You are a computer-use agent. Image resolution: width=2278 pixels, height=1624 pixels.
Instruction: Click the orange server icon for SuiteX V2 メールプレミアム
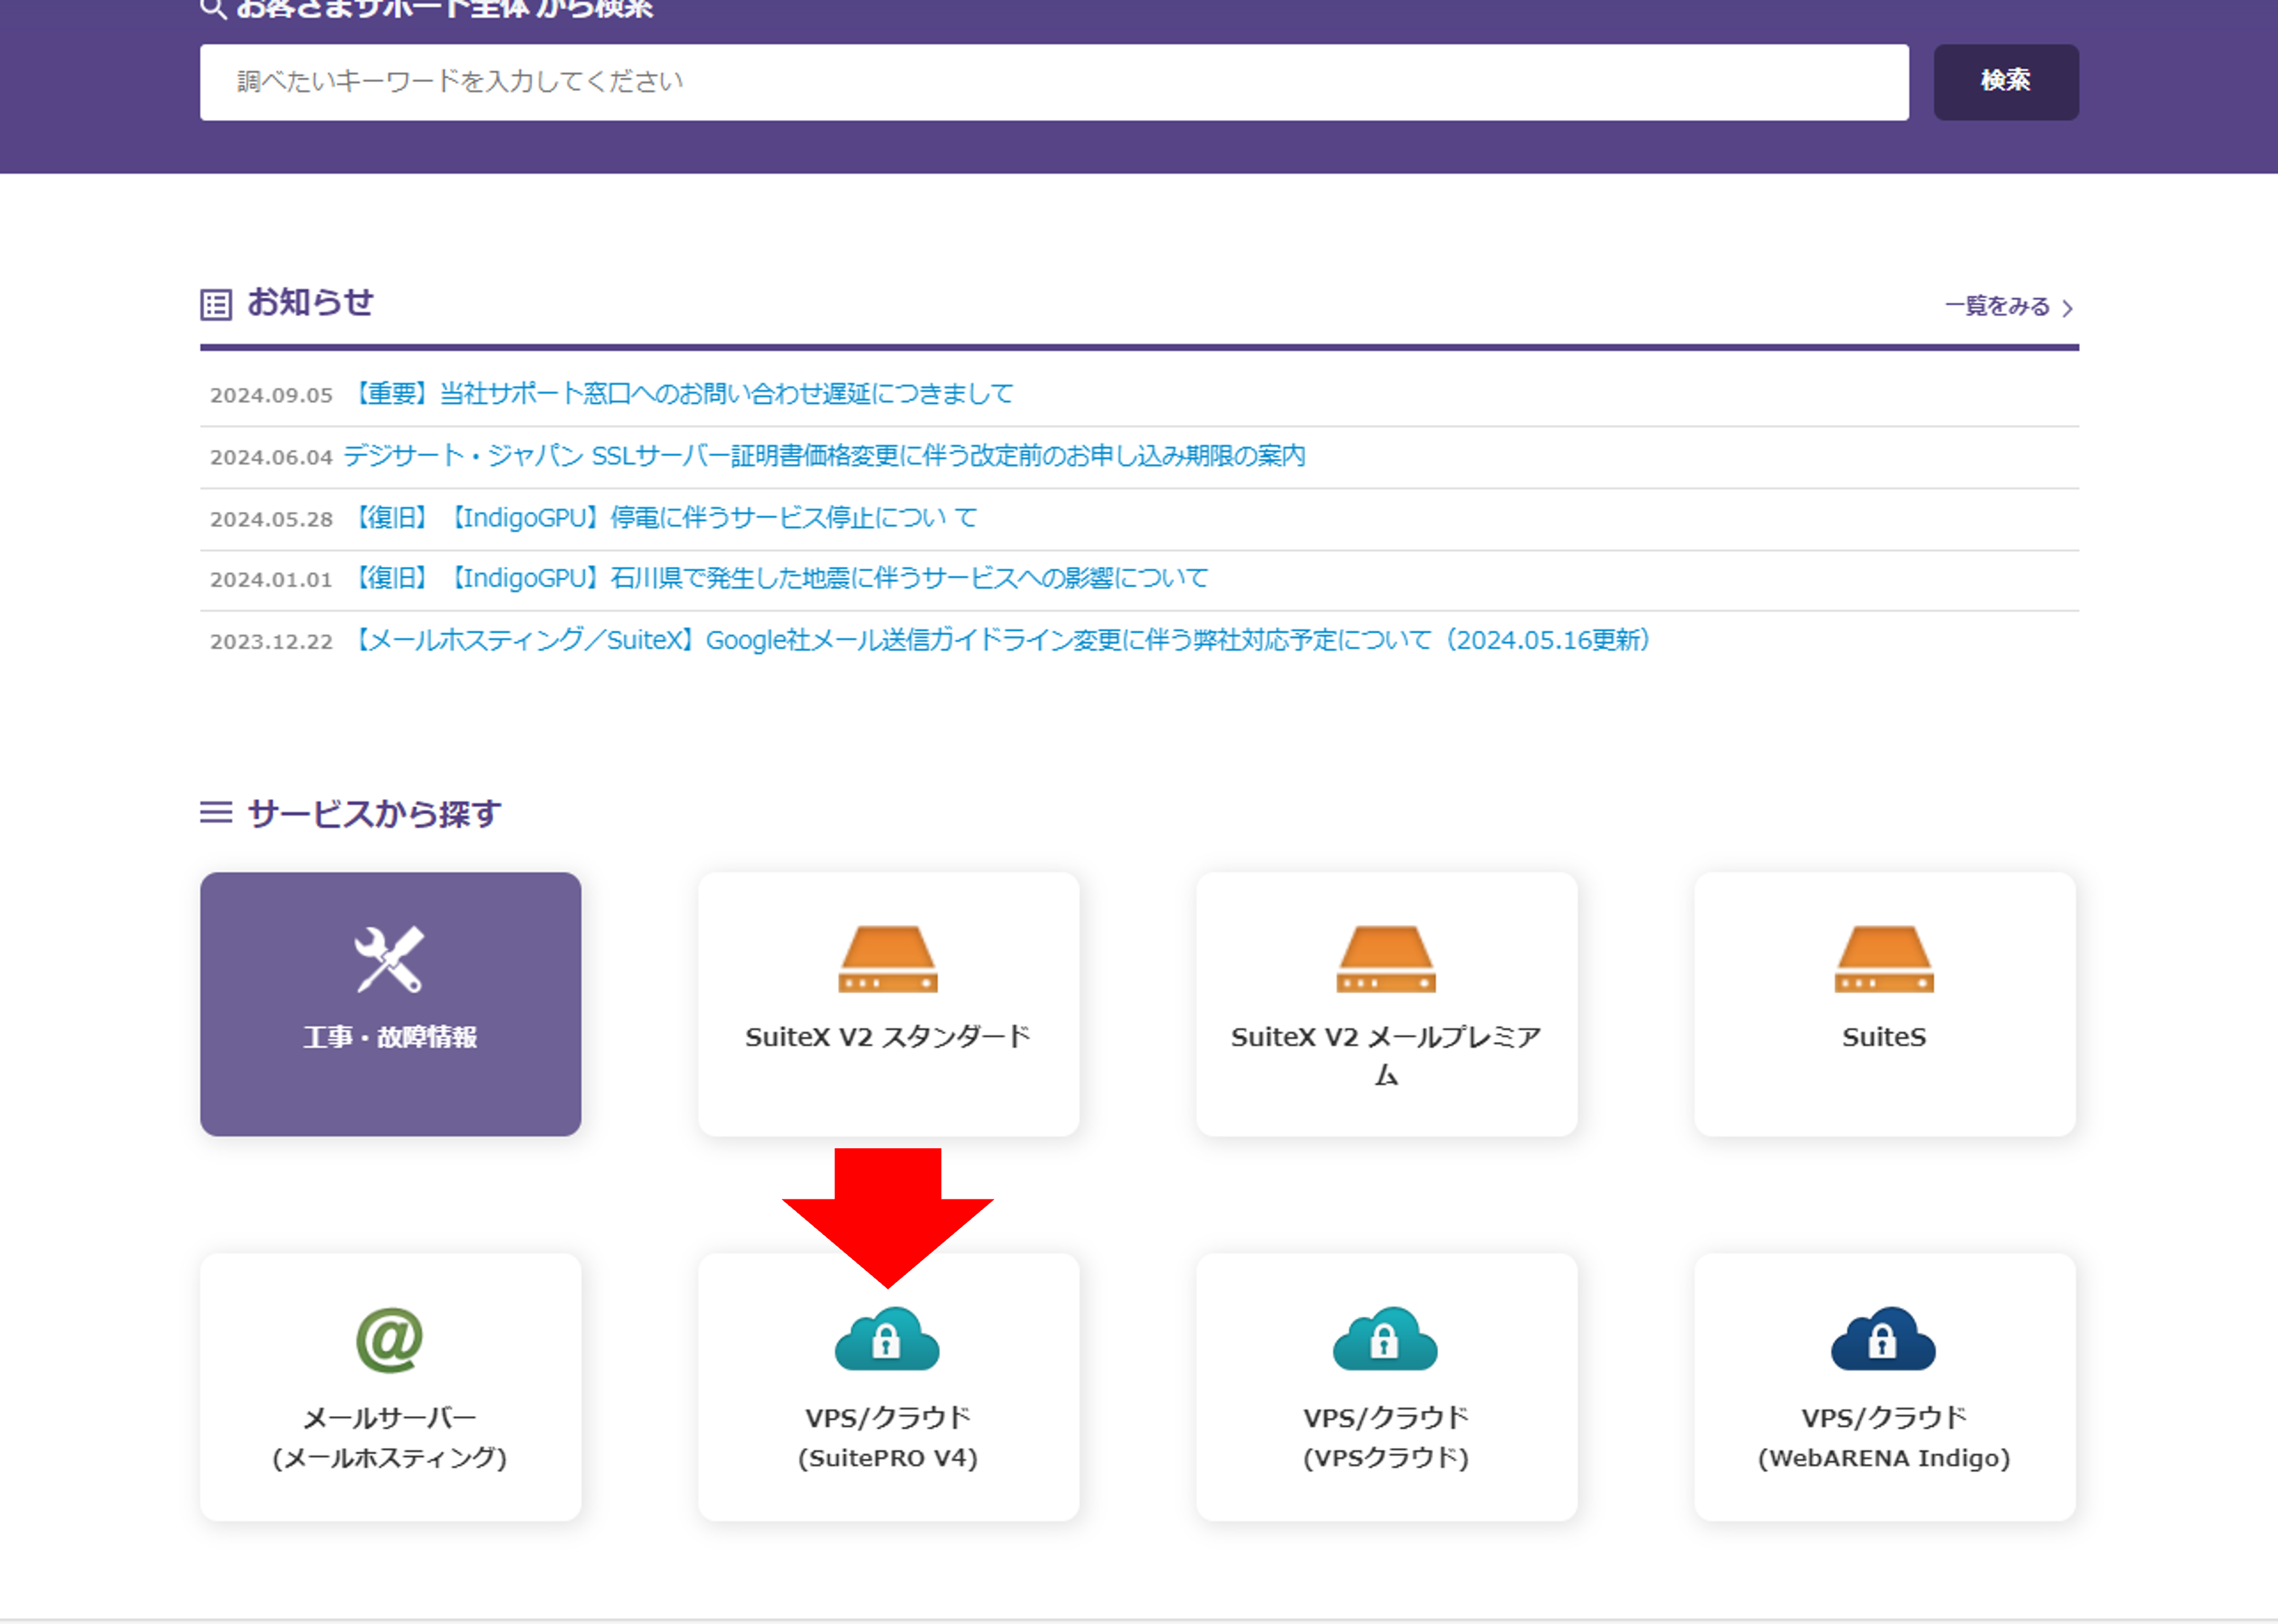pos(1386,959)
